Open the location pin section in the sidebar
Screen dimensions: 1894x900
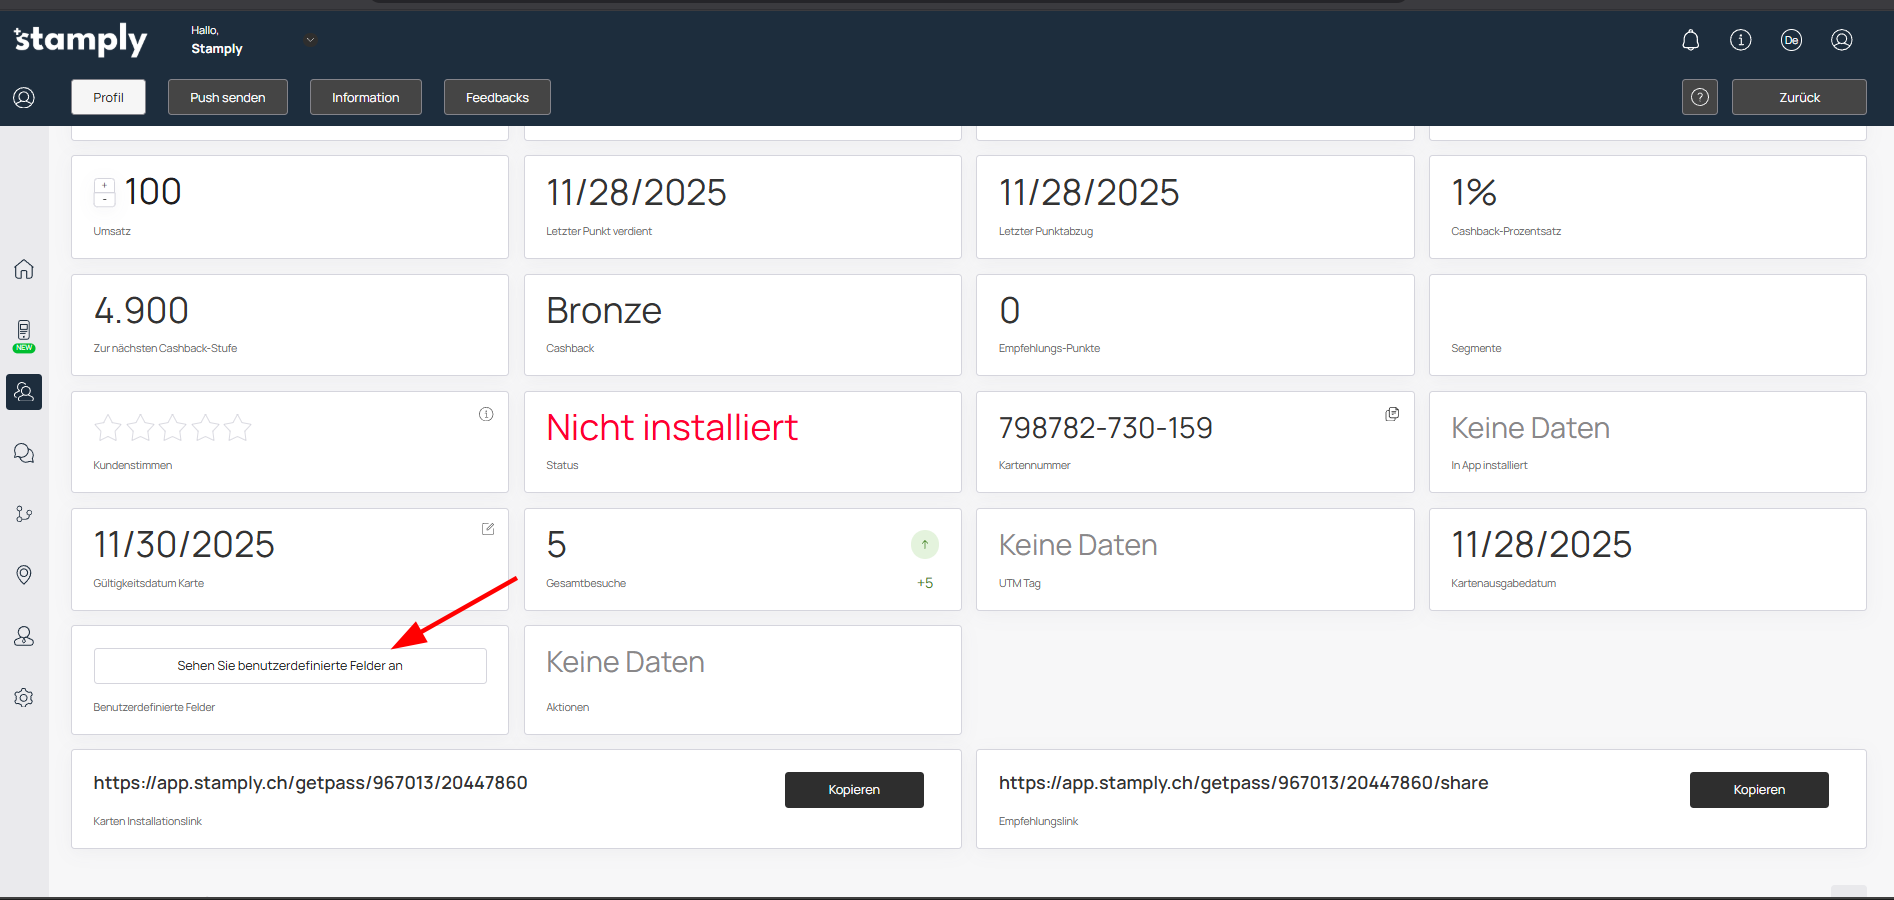(x=24, y=574)
